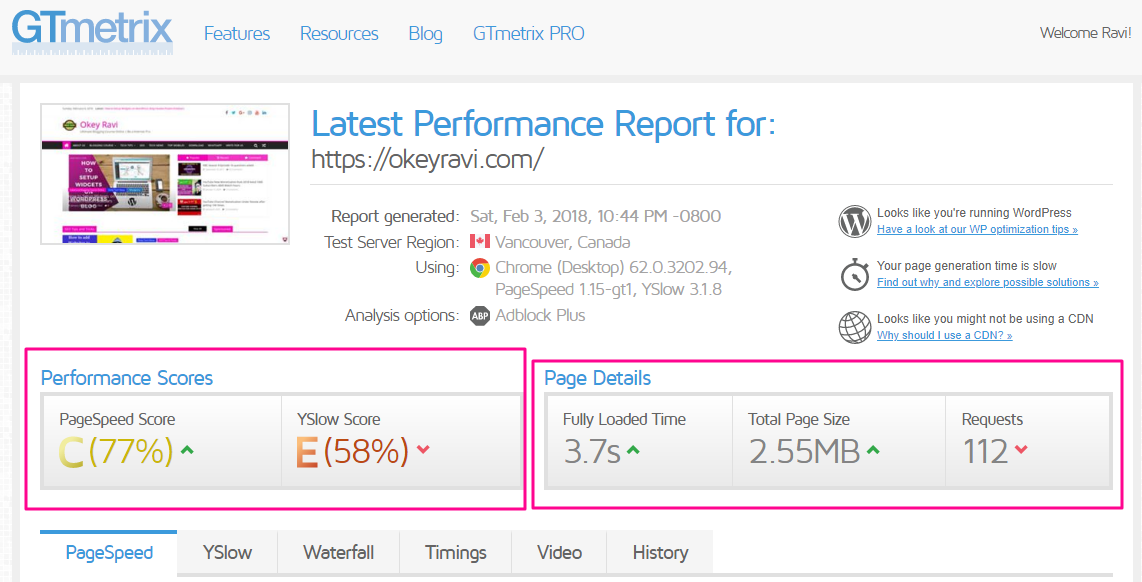This screenshot has height=582, width=1142.
Task: Click the PageSpeed 1.15-gt1, YSlow 3.1.8 text
Action: [608, 290]
